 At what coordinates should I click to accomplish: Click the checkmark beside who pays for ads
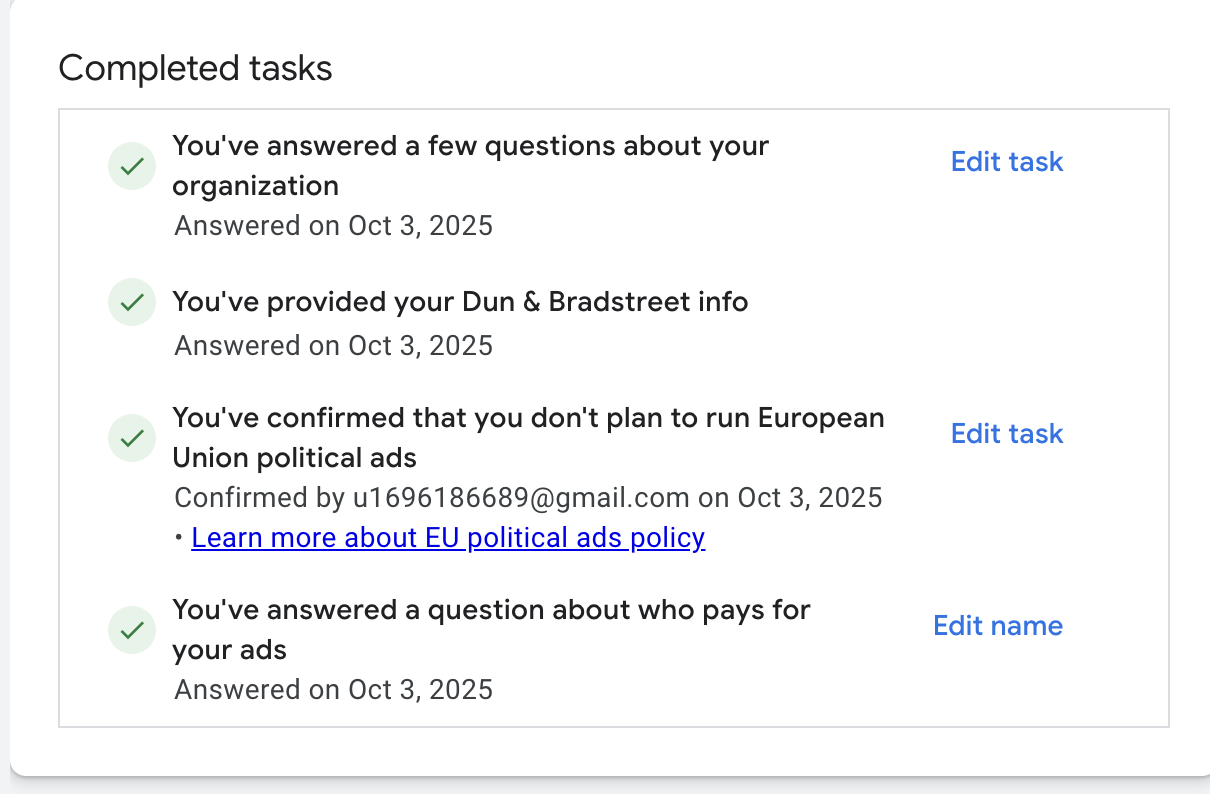point(131,630)
